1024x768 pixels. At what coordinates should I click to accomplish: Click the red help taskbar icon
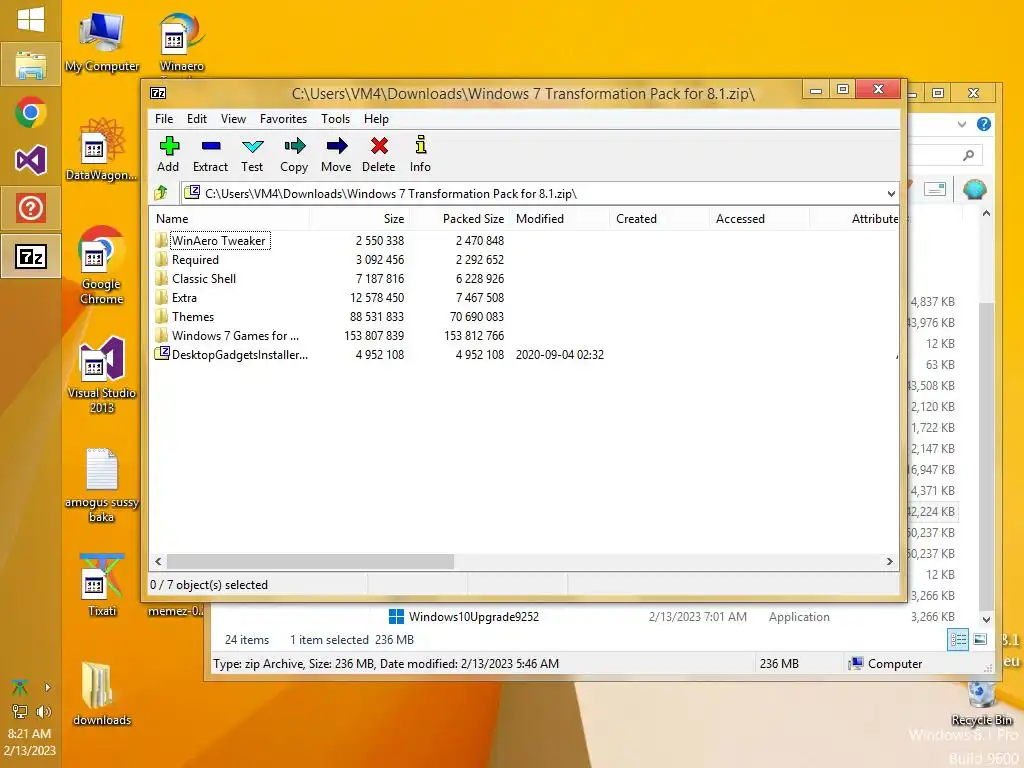(31, 208)
